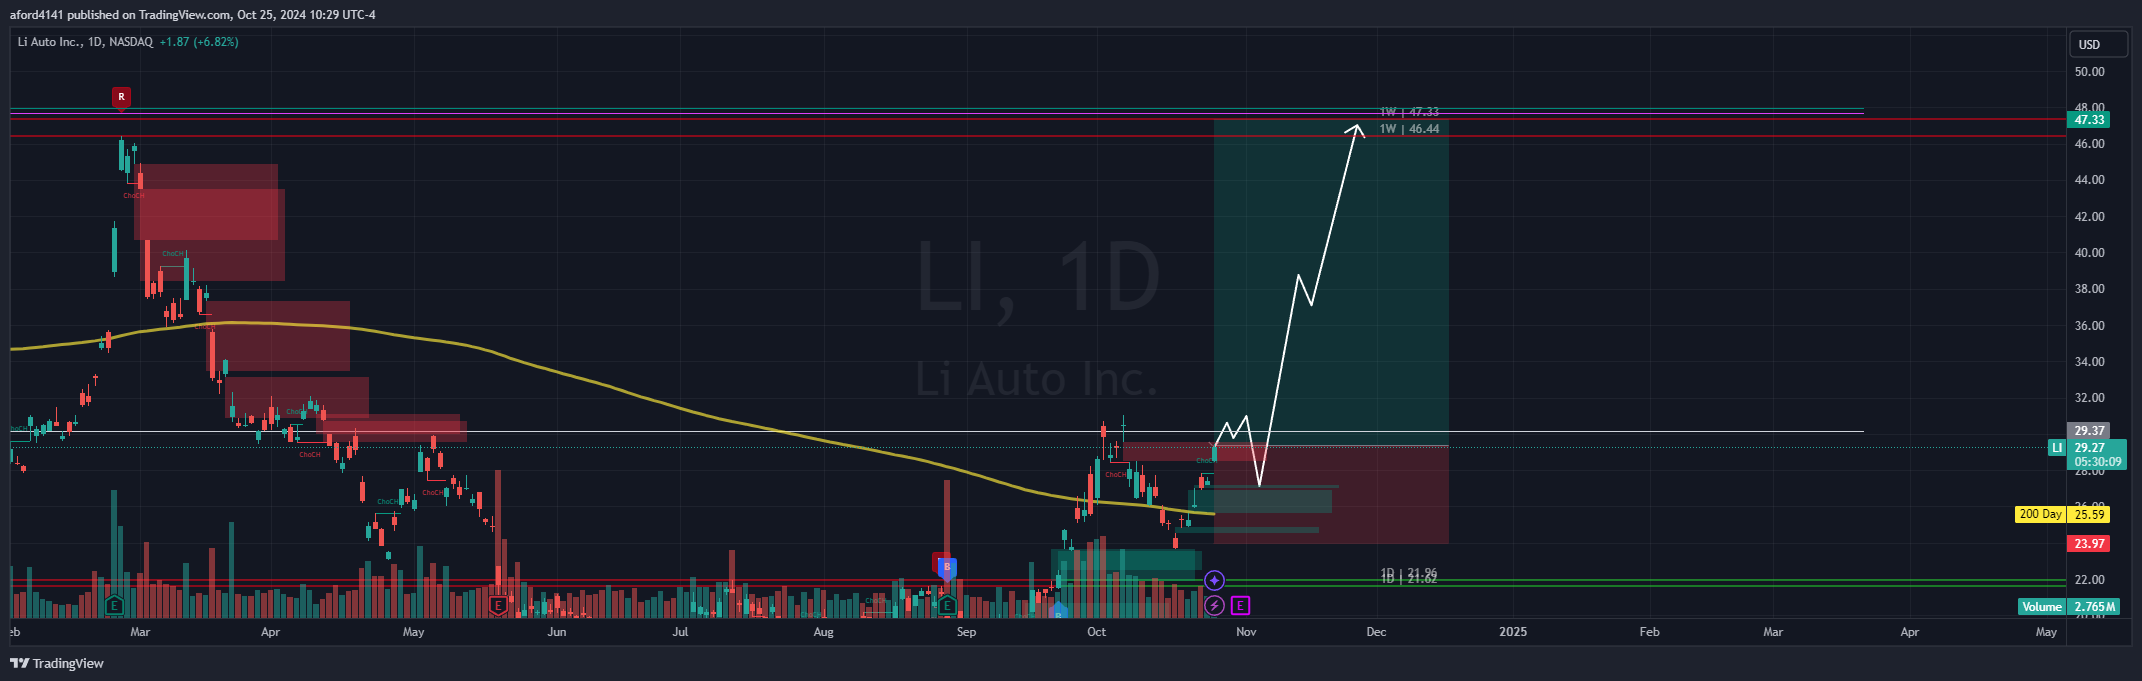
Task: Click the 36.00 price scale tick
Action: 2089,326
